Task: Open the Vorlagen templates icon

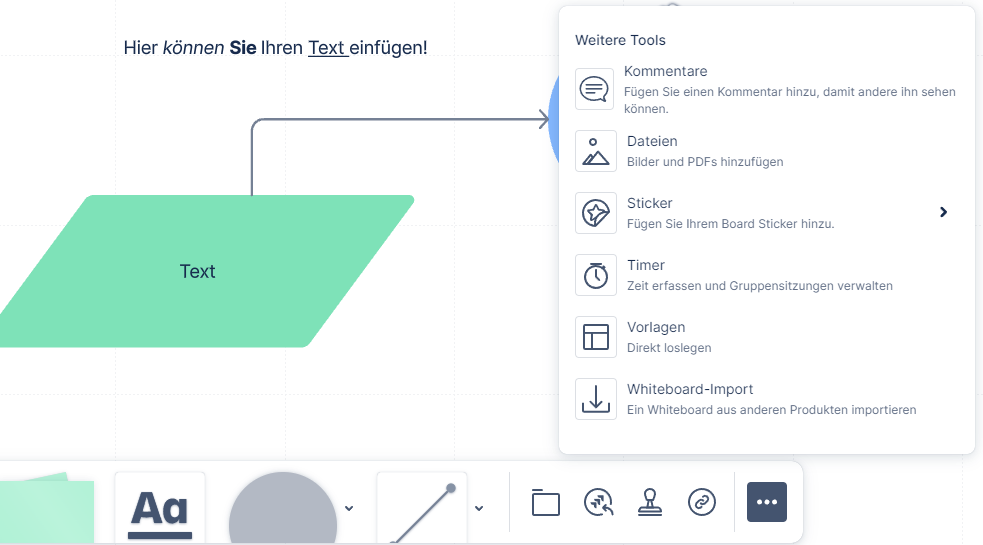Action: (x=596, y=337)
